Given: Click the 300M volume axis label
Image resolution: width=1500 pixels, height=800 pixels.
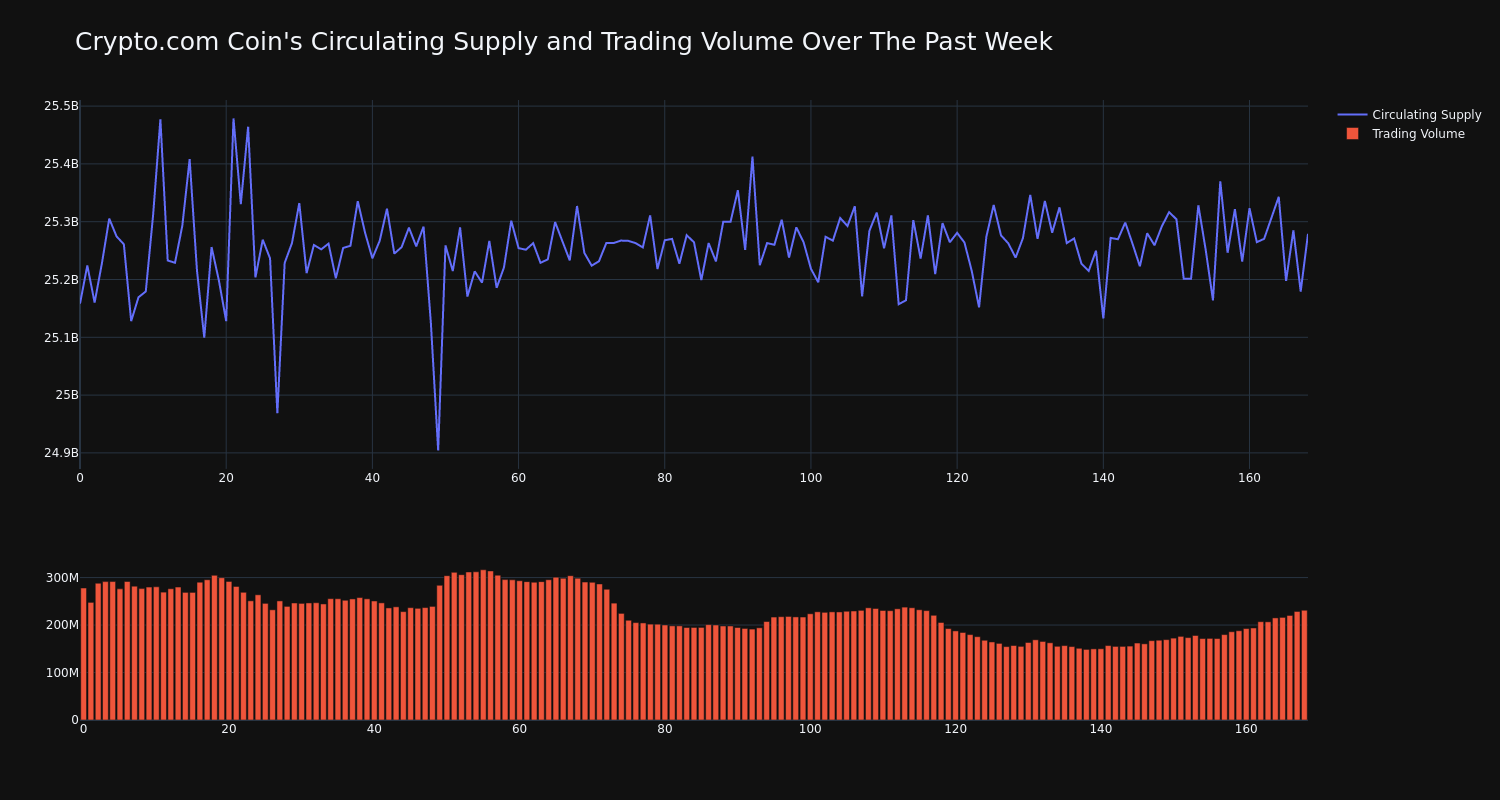Looking at the screenshot, I should click(62, 578).
